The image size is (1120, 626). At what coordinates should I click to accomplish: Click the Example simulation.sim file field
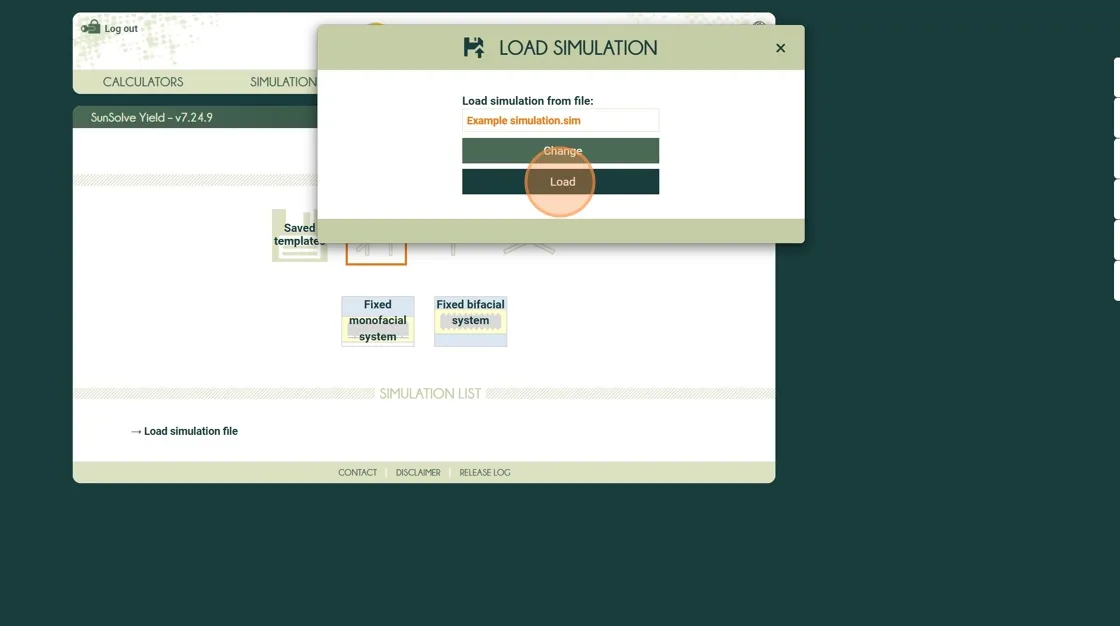pyautogui.click(x=560, y=121)
